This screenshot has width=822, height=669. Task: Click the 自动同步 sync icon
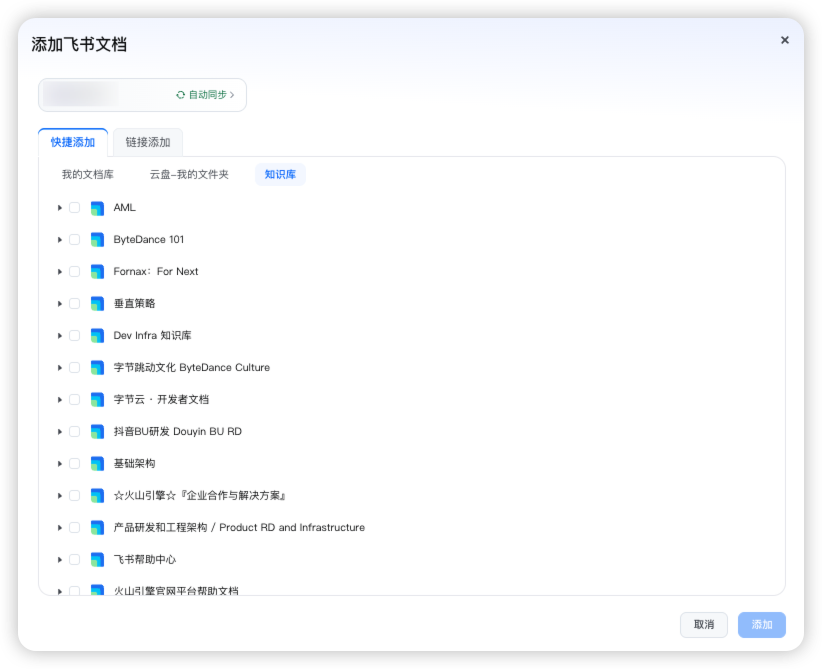pyautogui.click(x=181, y=95)
